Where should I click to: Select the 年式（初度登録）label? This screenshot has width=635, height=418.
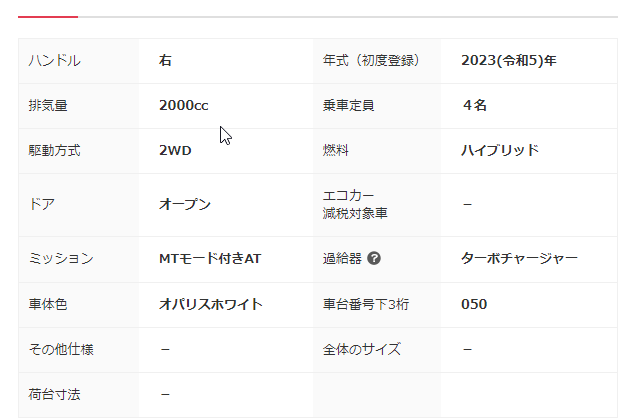370,61
